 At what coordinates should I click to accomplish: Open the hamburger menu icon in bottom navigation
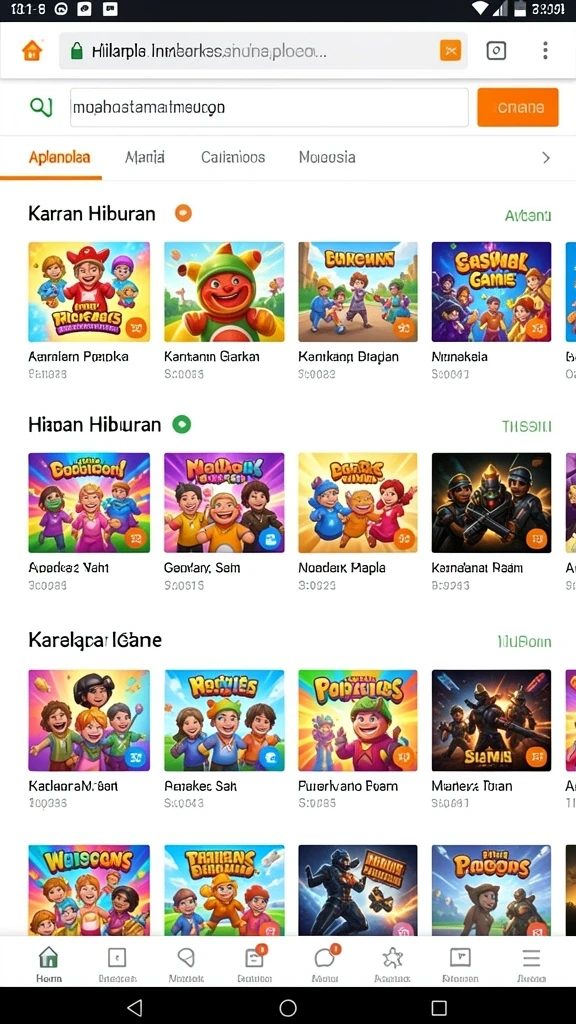(x=531, y=964)
